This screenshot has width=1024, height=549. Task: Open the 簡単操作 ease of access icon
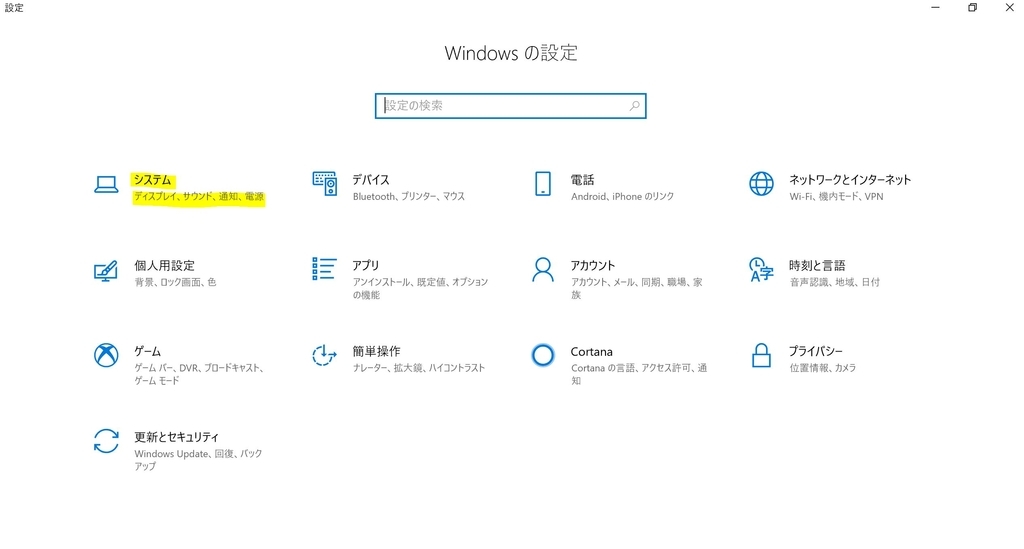coord(324,355)
